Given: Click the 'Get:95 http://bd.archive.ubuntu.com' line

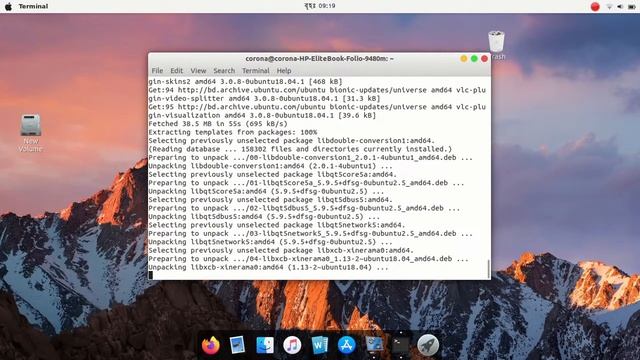Looking at the screenshot, I should click(317, 107).
